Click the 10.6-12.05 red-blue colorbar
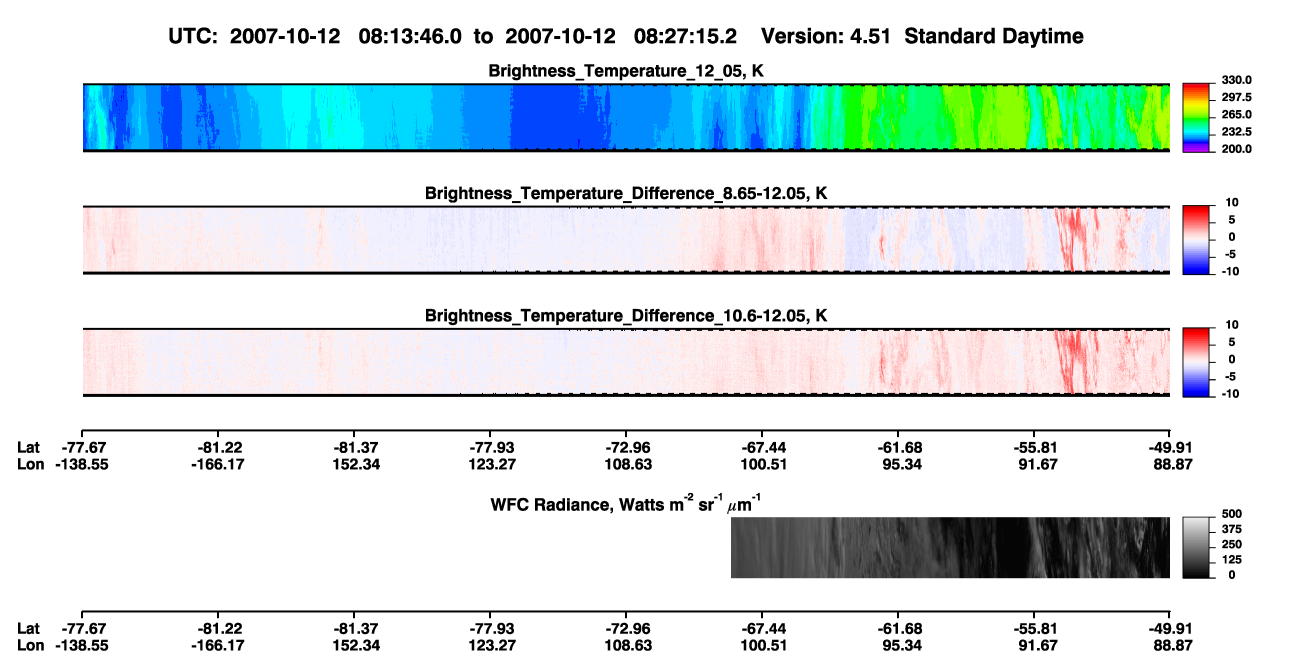The height and width of the screenshot is (667, 1300). pyautogui.click(x=1196, y=362)
